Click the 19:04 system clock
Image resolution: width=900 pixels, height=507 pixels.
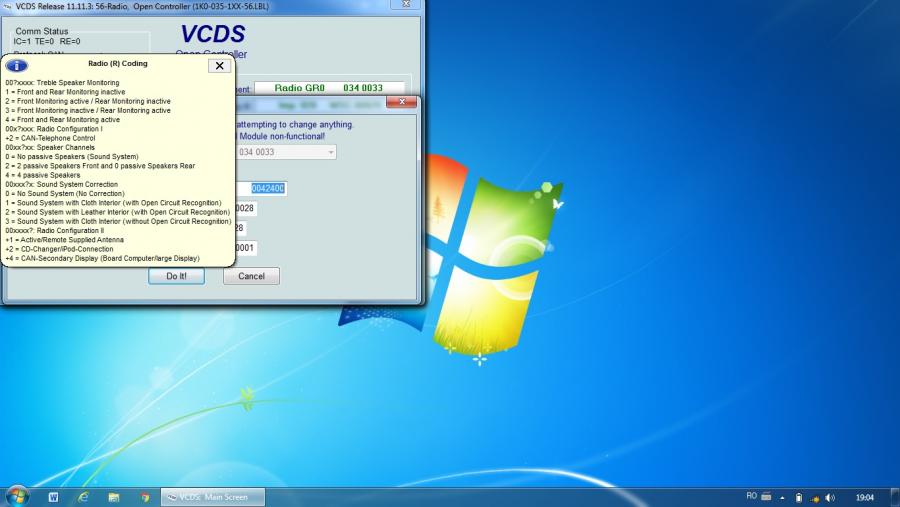pyautogui.click(x=865, y=497)
